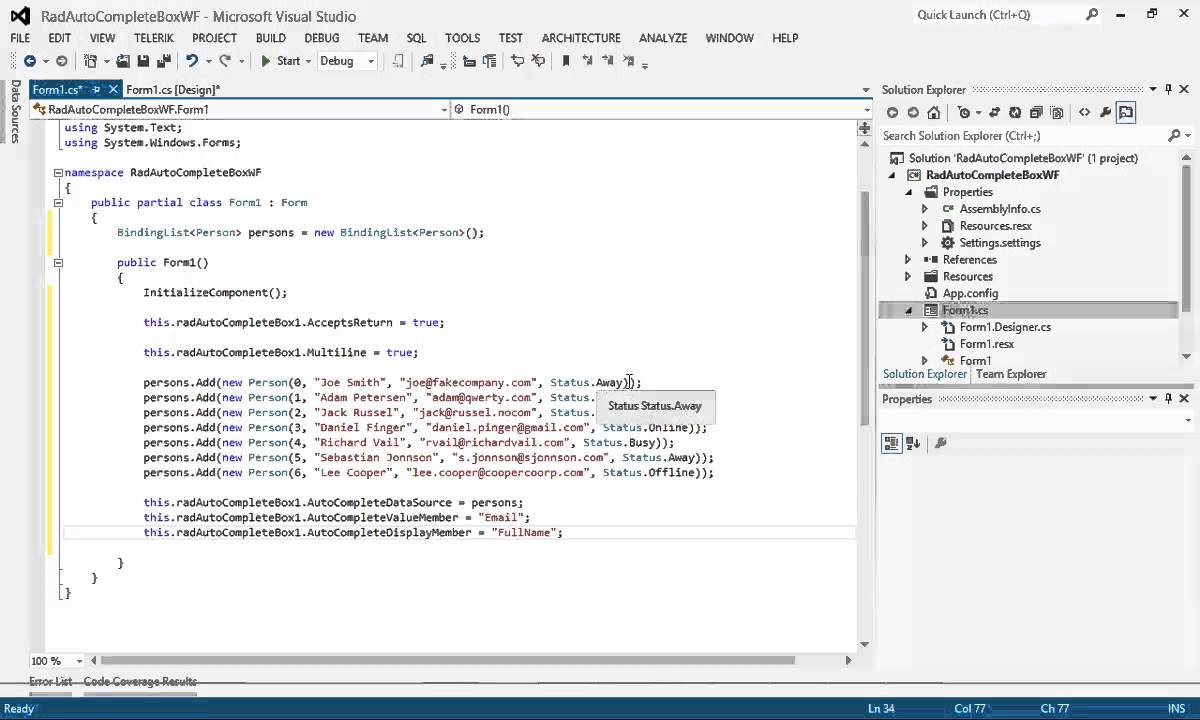Select App.config in Solution Explorer
The height and width of the screenshot is (720, 1200).
pyautogui.click(x=970, y=293)
